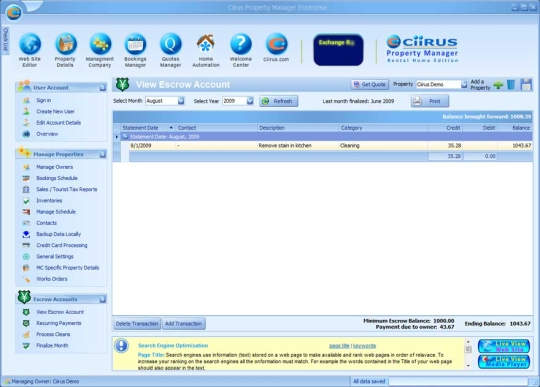Viewport: 540px width, 387px height.
Task: Click the Delete Transaction button
Action: (137, 324)
